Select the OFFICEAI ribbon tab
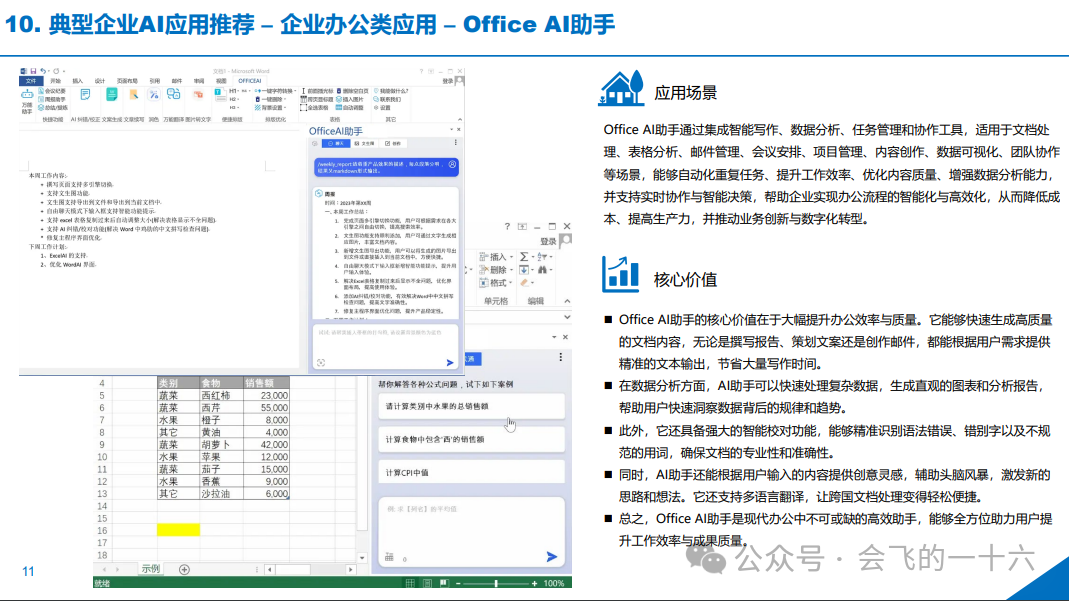This screenshot has width=1069, height=601. [x=250, y=80]
